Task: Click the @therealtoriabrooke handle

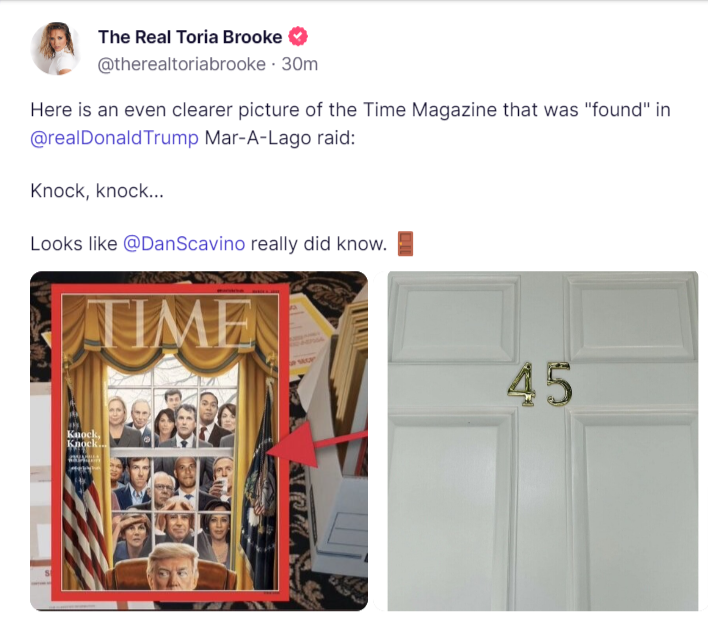Action: click(182, 64)
